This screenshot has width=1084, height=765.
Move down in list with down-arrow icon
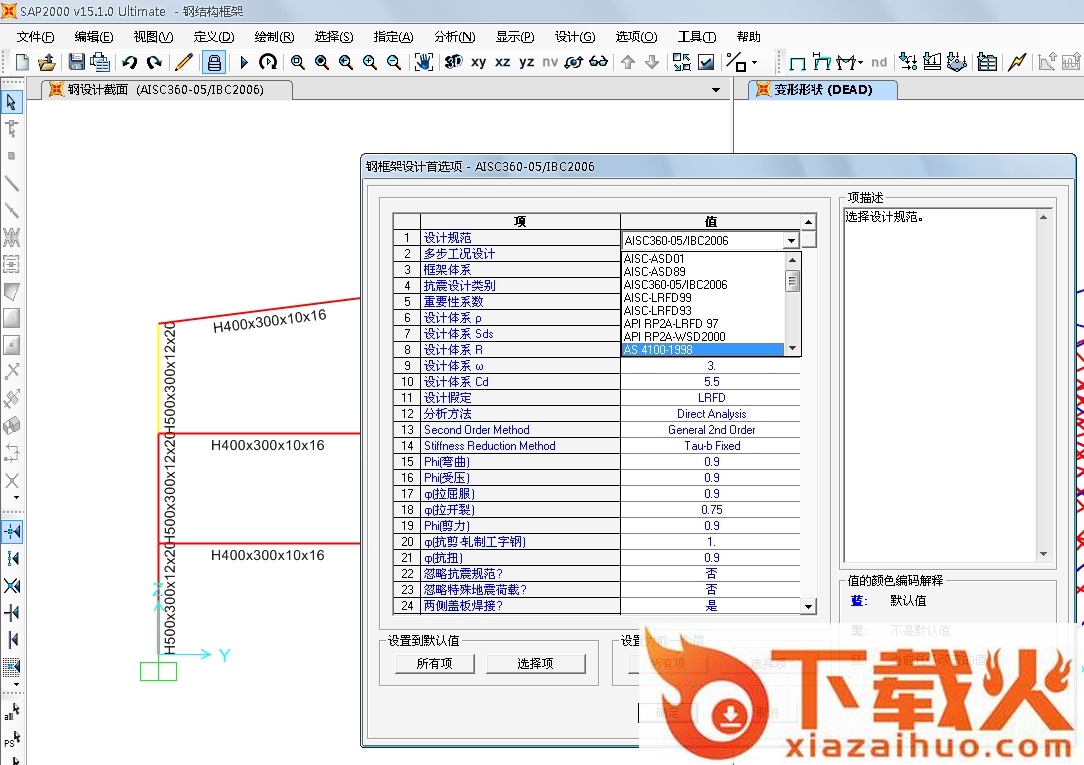(652, 62)
